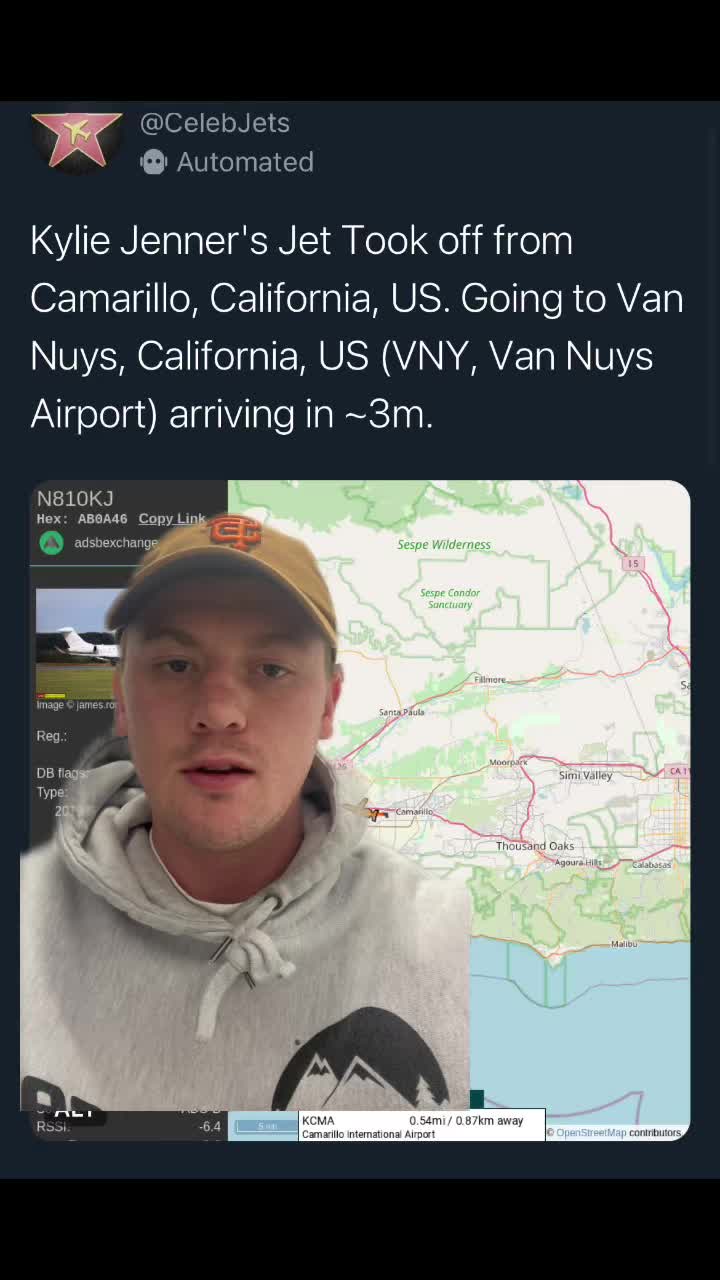Image resolution: width=720 pixels, height=1280 pixels.
Task: Click the map scale bar
Action: click(x=265, y=1126)
